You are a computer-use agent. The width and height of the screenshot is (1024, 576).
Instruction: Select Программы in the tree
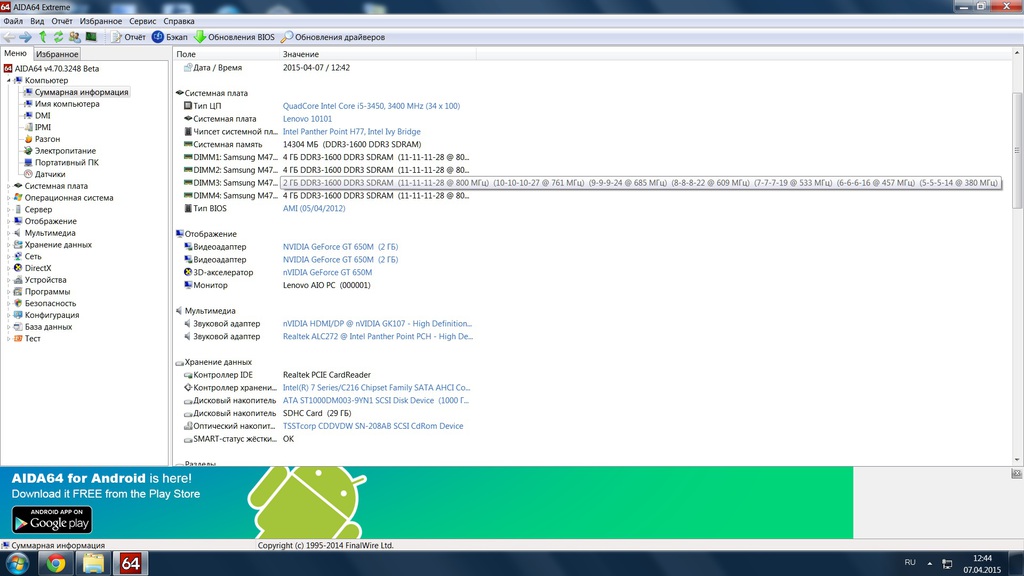tap(47, 292)
